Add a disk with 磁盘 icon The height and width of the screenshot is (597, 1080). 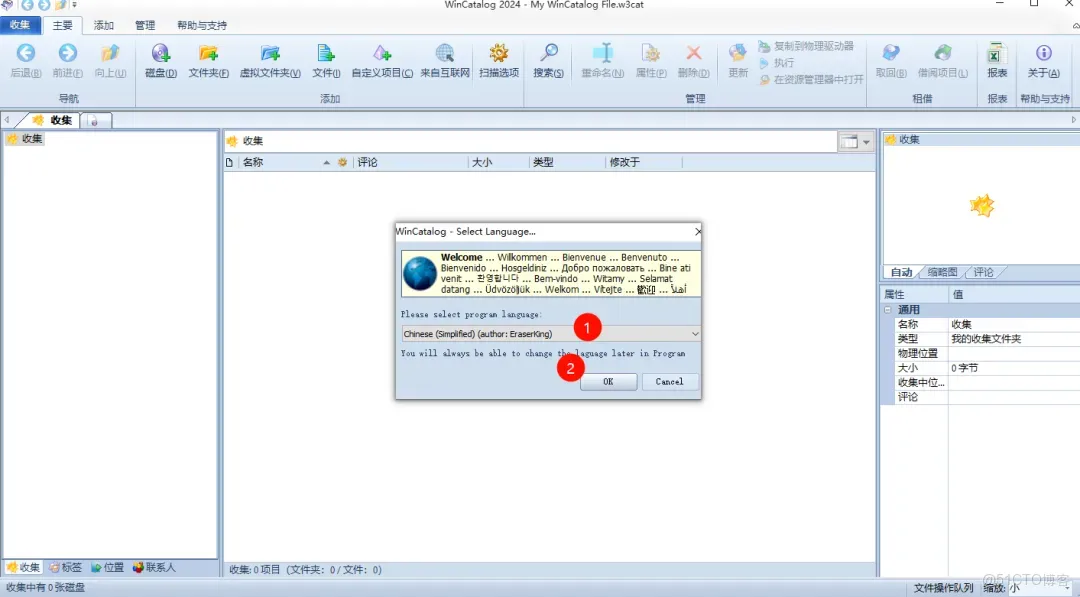coord(160,53)
